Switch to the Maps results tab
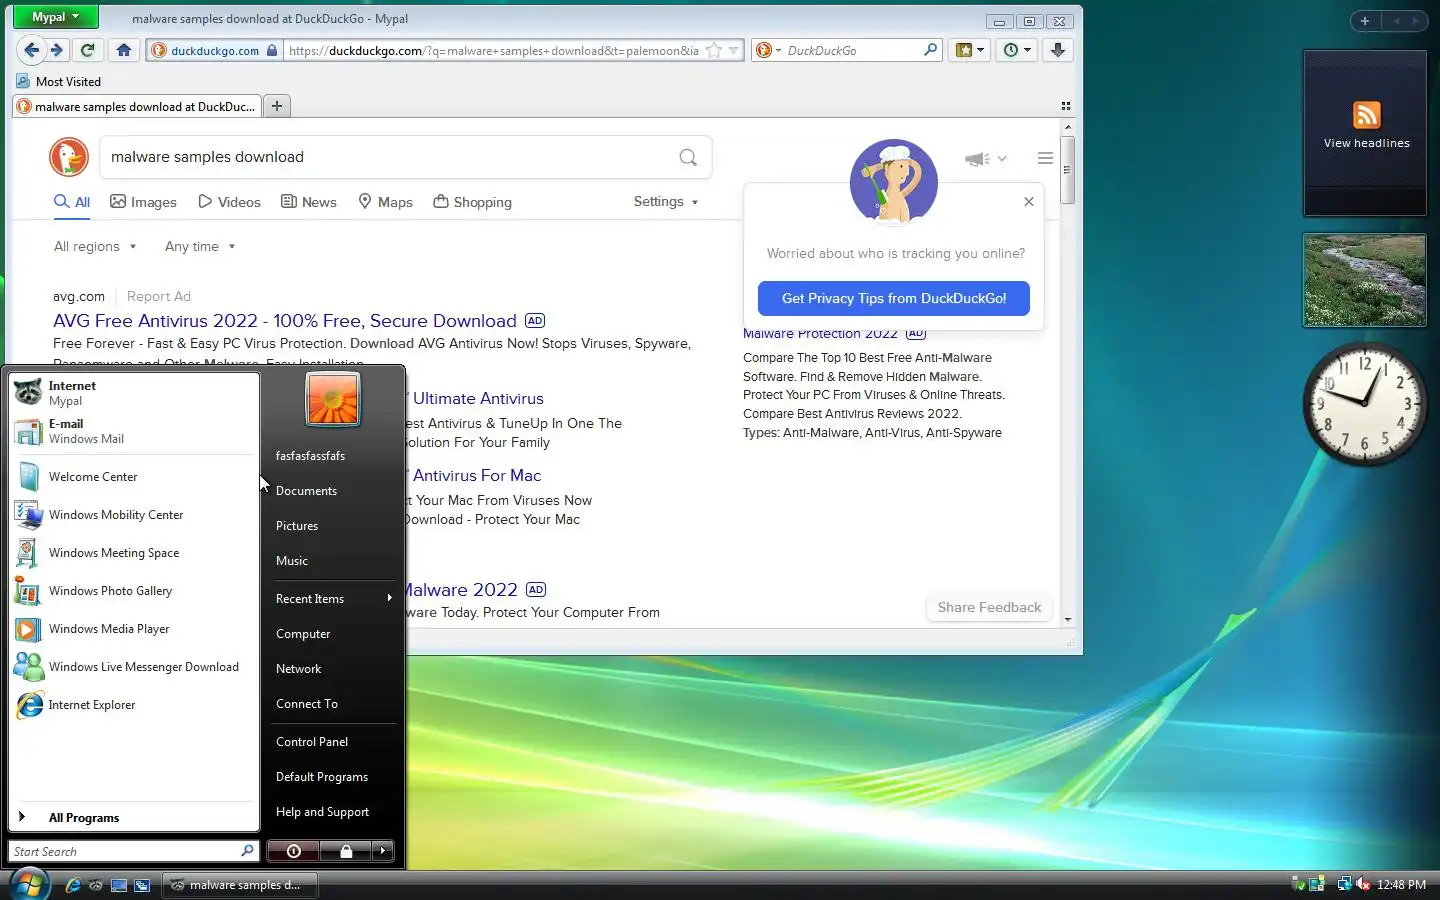The image size is (1440, 900). [385, 202]
